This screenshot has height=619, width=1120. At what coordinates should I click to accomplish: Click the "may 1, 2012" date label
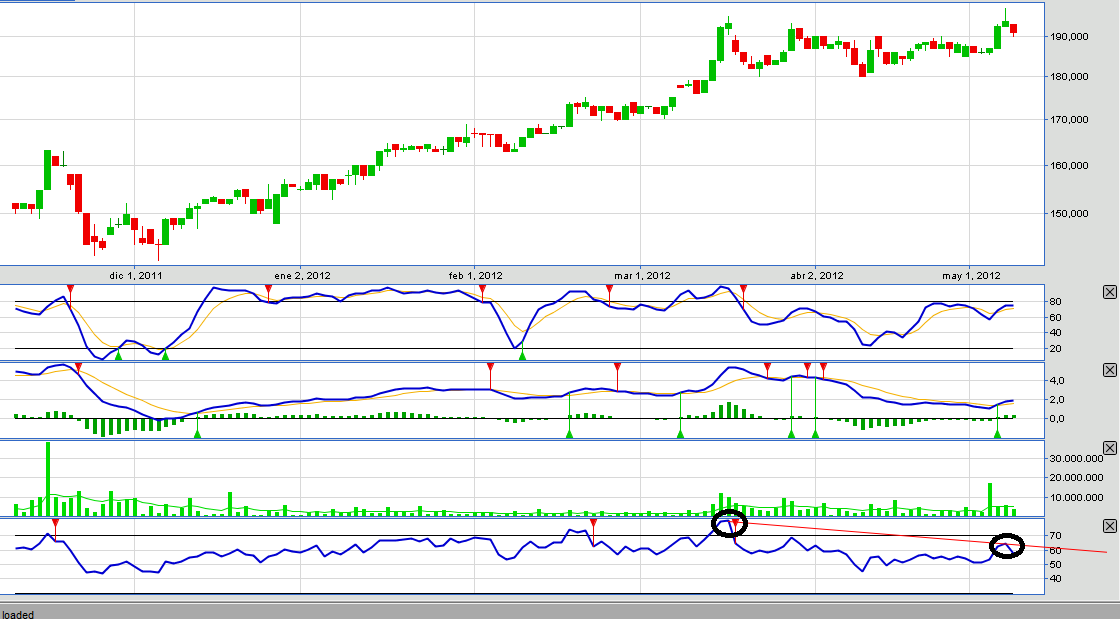(x=970, y=275)
